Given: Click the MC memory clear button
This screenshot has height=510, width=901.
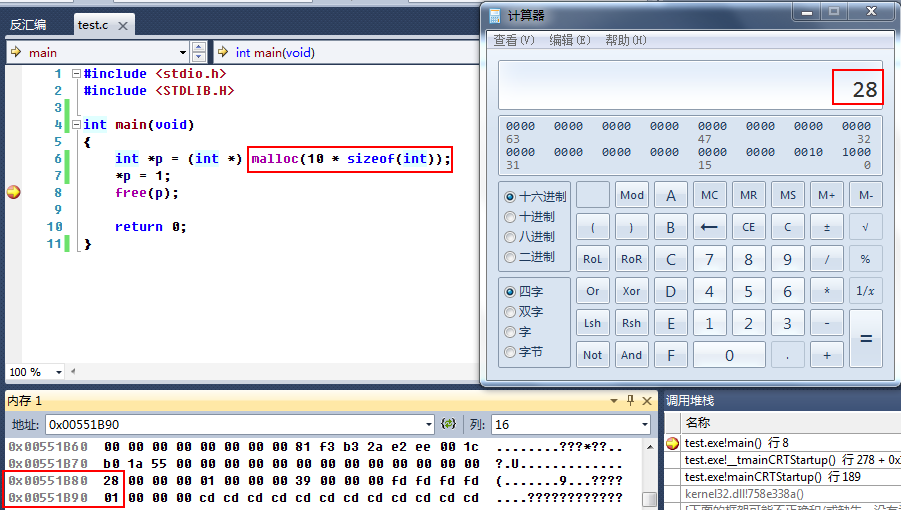Looking at the screenshot, I should (709, 195).
